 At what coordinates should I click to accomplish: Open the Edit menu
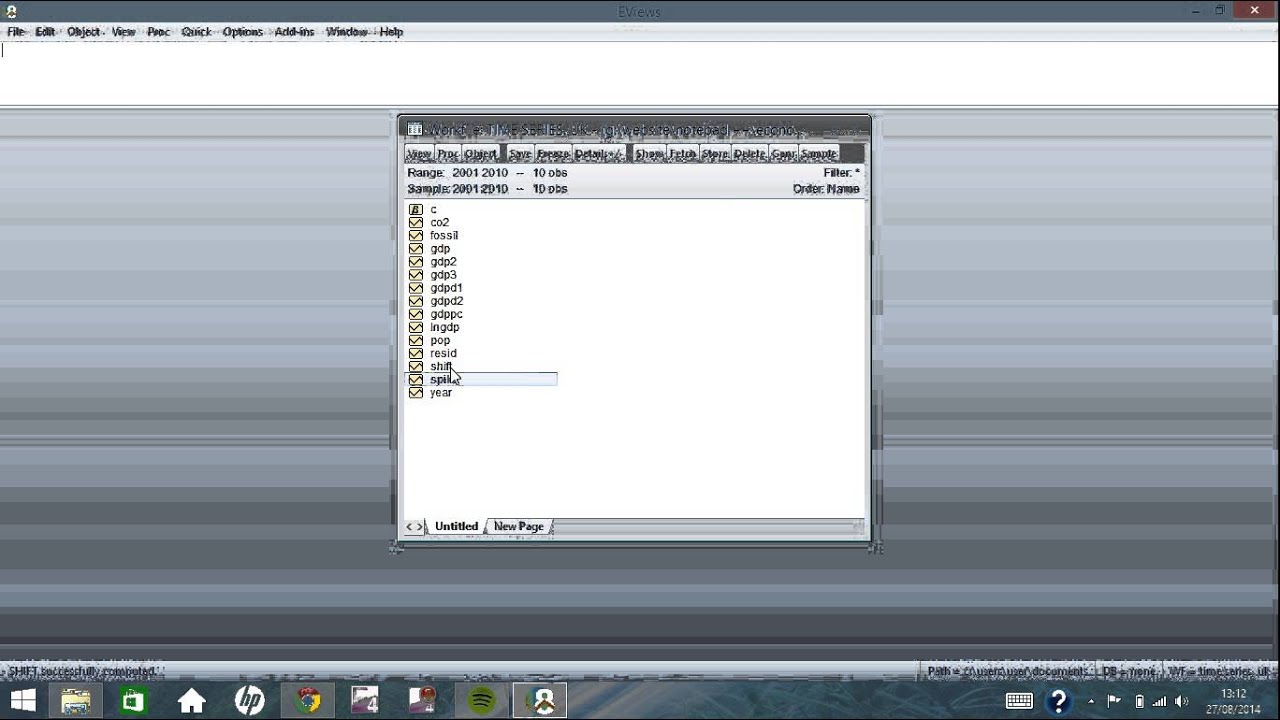tap(45, 32)
